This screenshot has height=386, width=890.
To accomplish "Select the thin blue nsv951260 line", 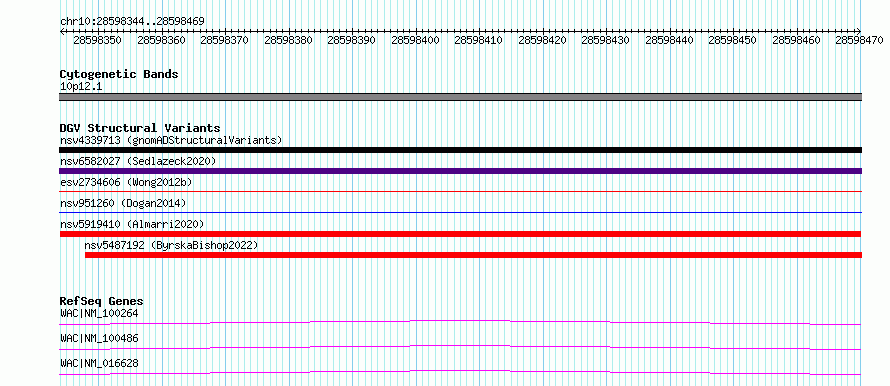I will click(461, 213).
